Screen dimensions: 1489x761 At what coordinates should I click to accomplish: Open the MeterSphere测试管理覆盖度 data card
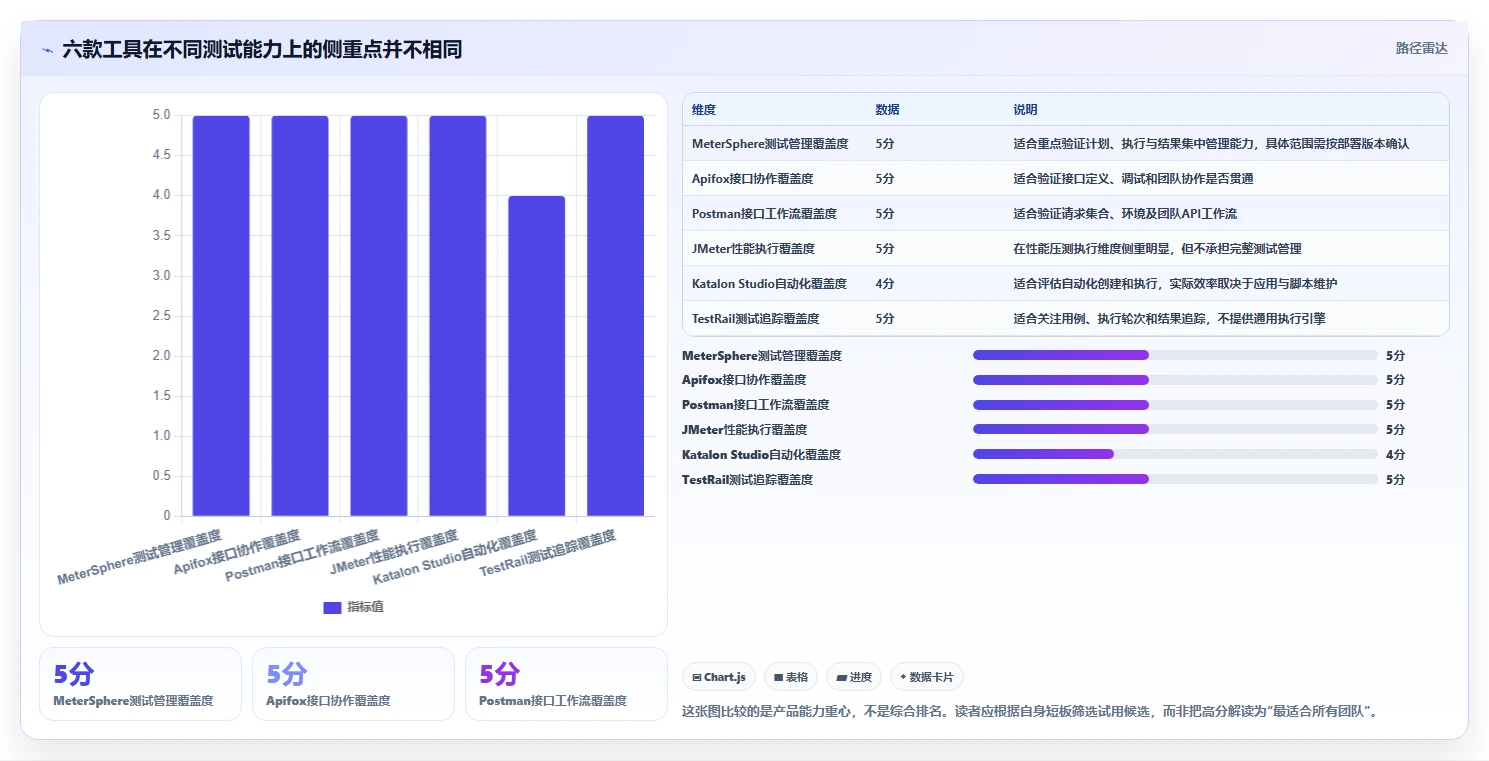140,684
